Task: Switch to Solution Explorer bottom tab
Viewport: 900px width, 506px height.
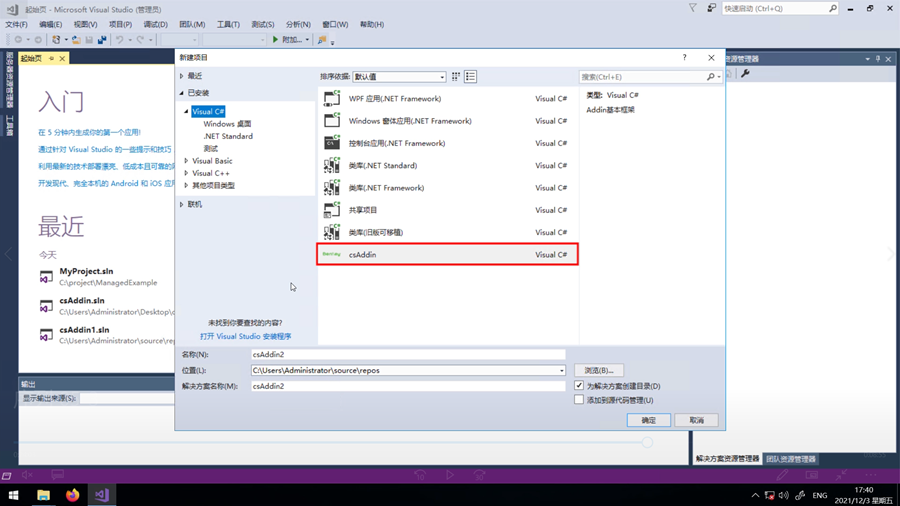Action: [x=727, y=459]
